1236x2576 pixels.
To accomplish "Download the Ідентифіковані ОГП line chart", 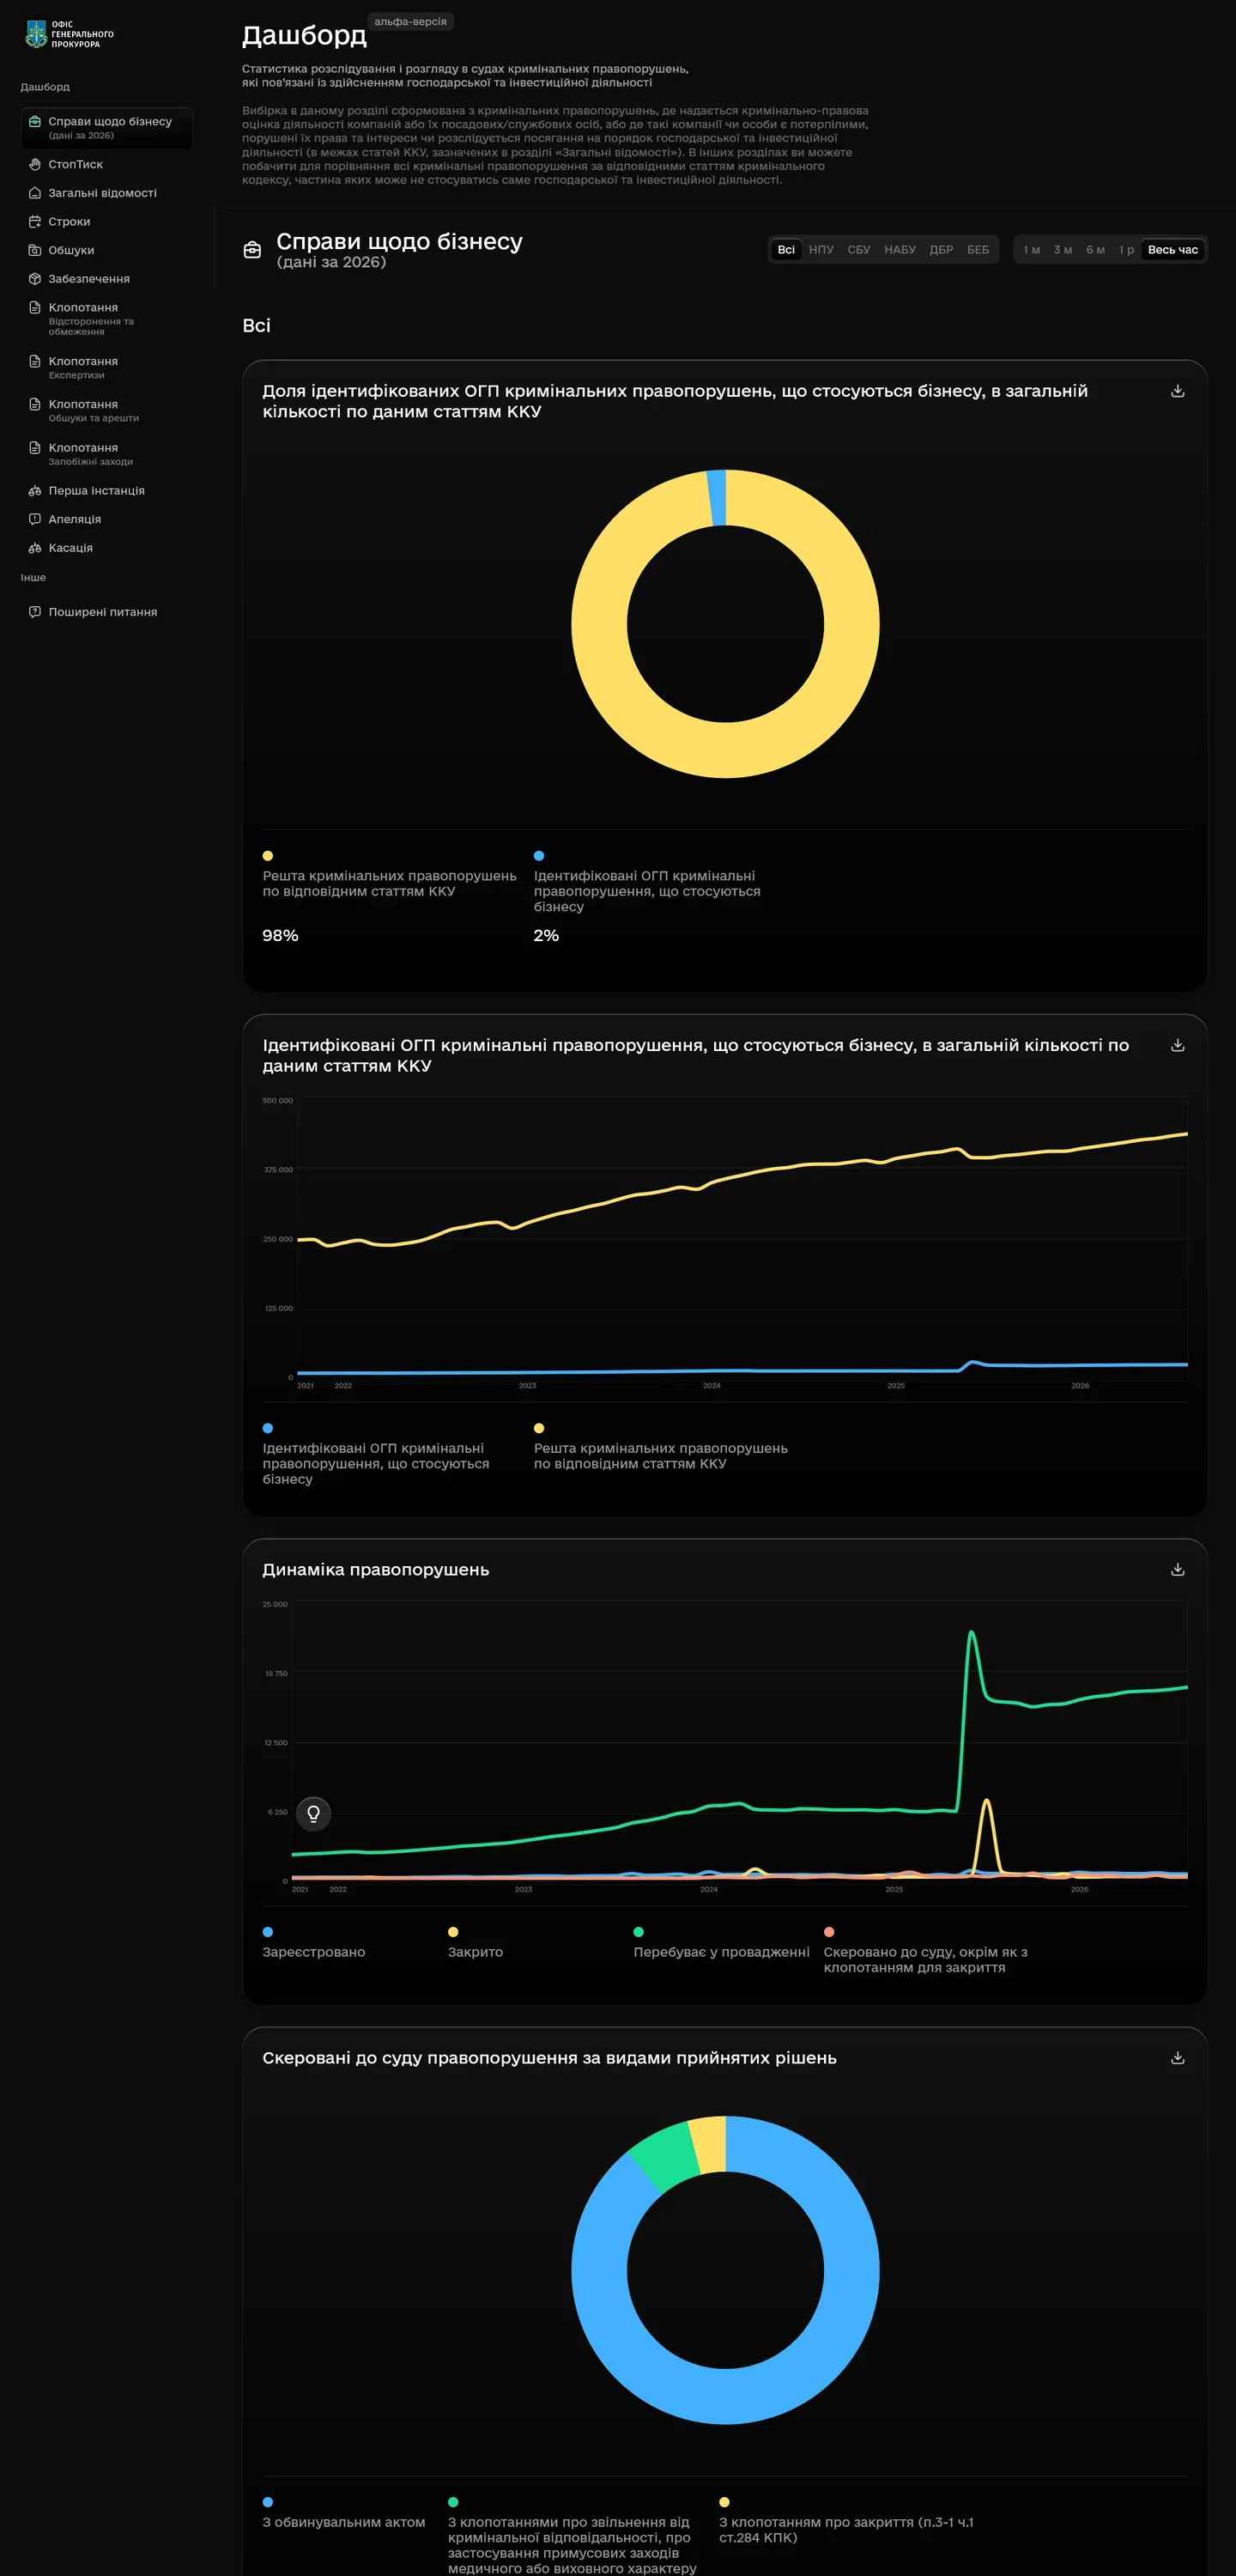I will (1178, 1045).
